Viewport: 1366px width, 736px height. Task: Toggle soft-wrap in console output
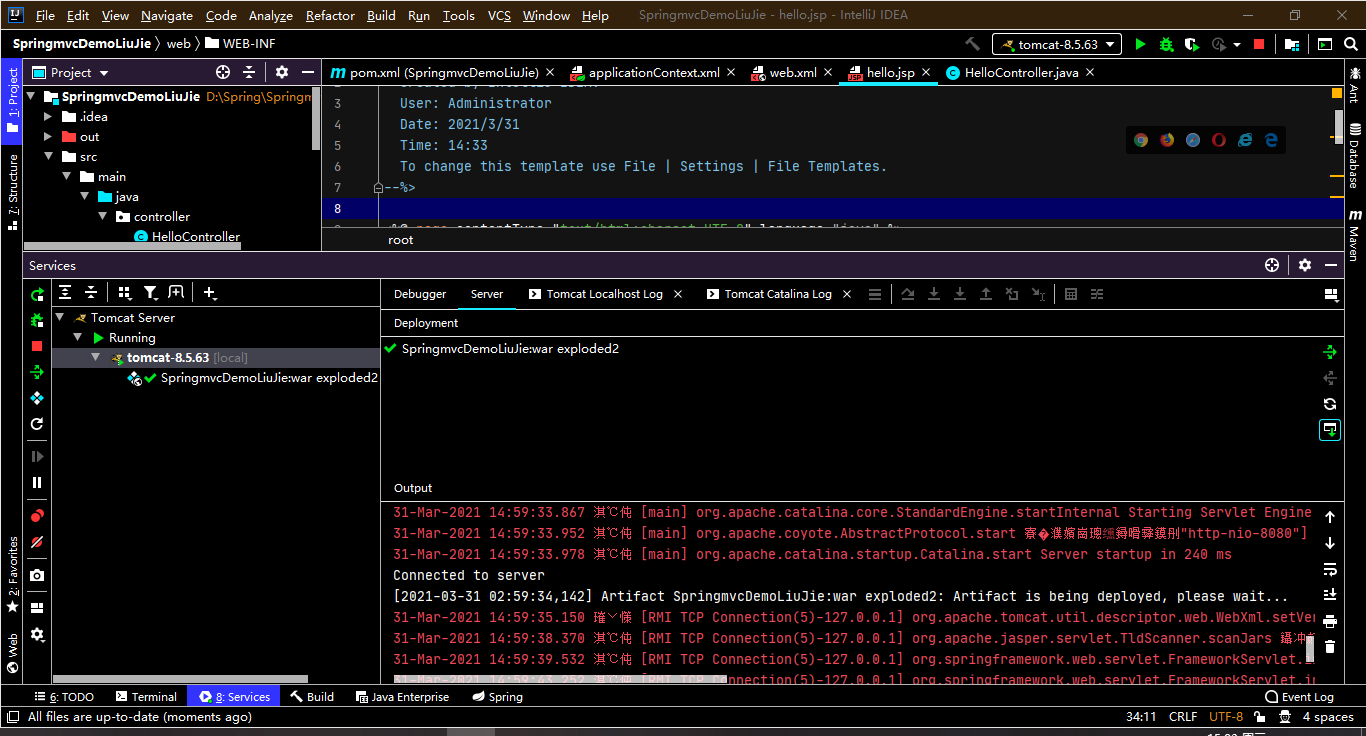point(1330,569)
